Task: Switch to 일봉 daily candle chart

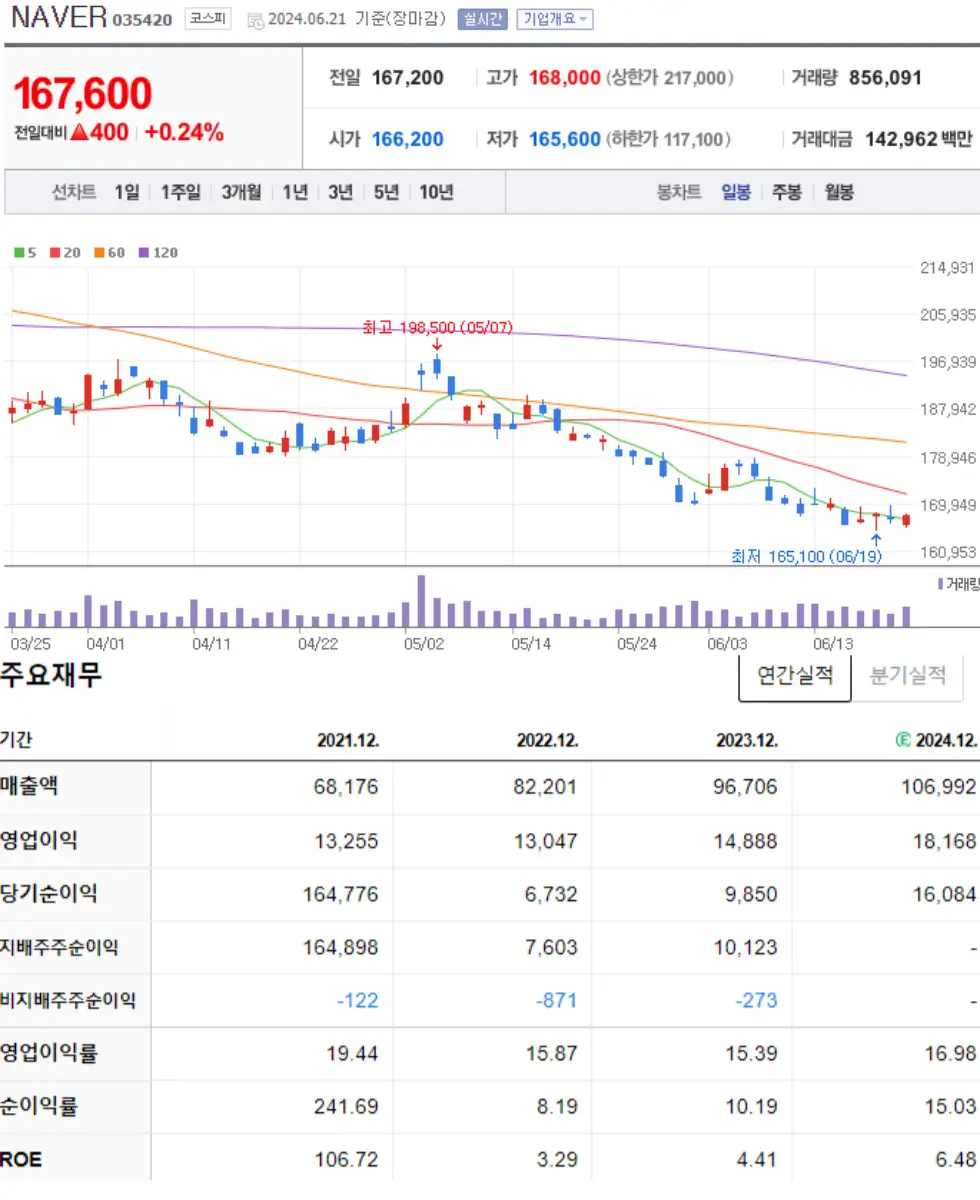Action: [736, 192]
